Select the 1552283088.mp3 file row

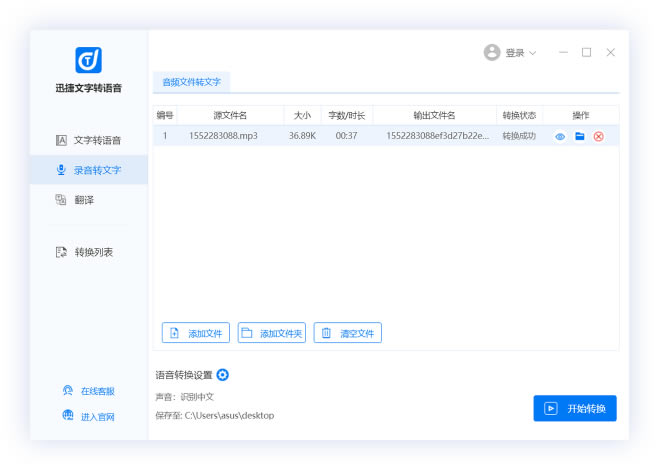pyautogui.click(x=330, y=136)
